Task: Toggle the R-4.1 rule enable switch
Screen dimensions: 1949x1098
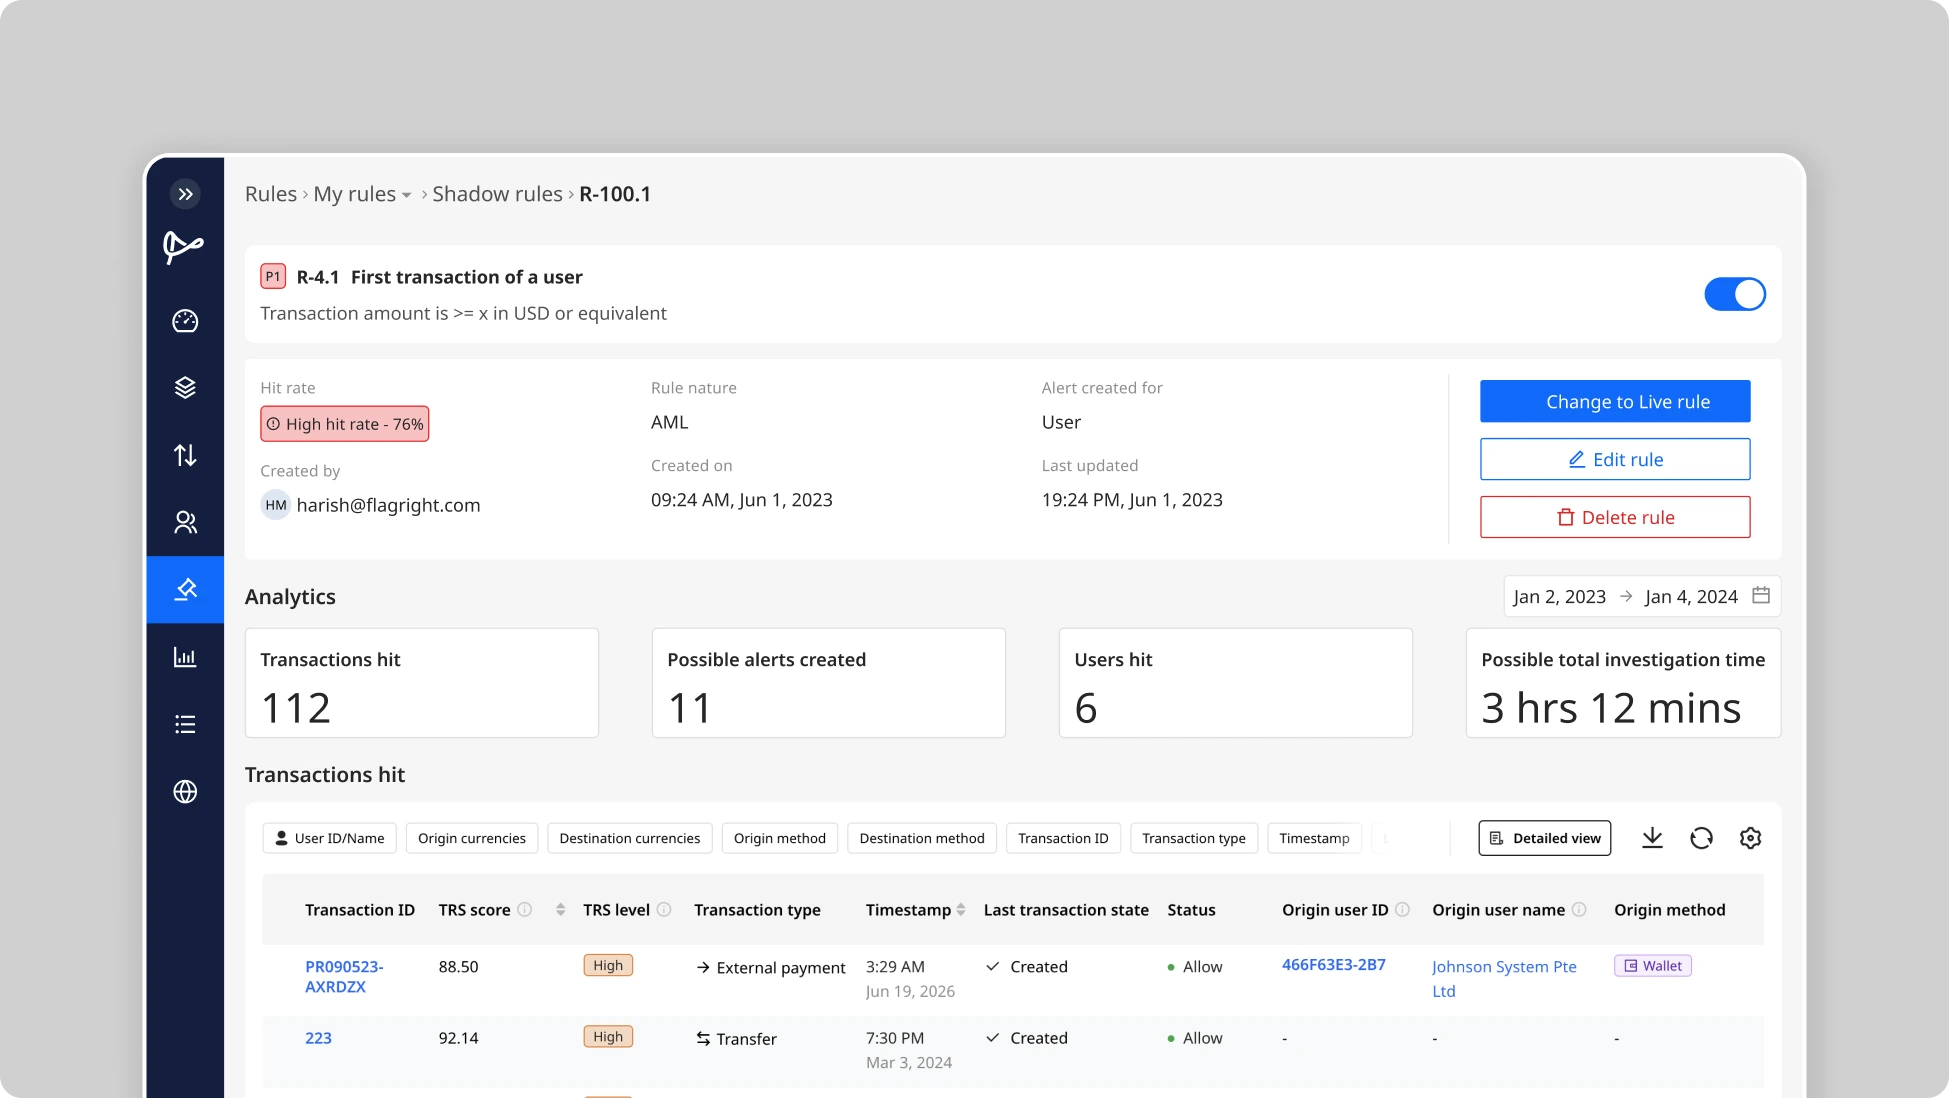Action: 1734,294
